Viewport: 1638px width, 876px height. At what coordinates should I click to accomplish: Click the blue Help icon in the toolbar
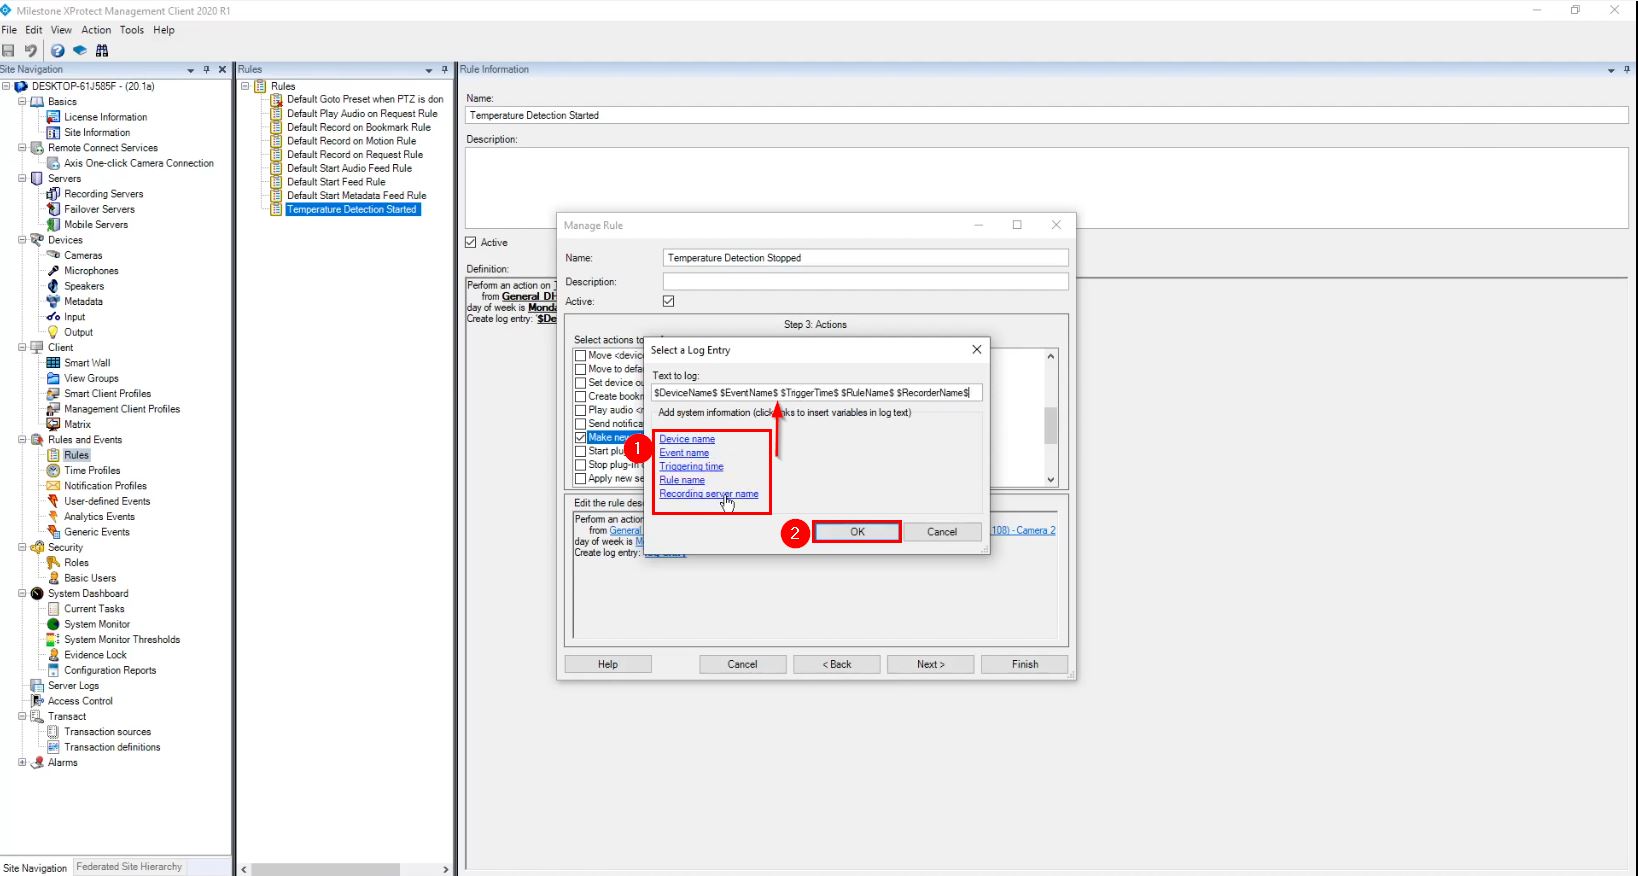coord(57,50)
